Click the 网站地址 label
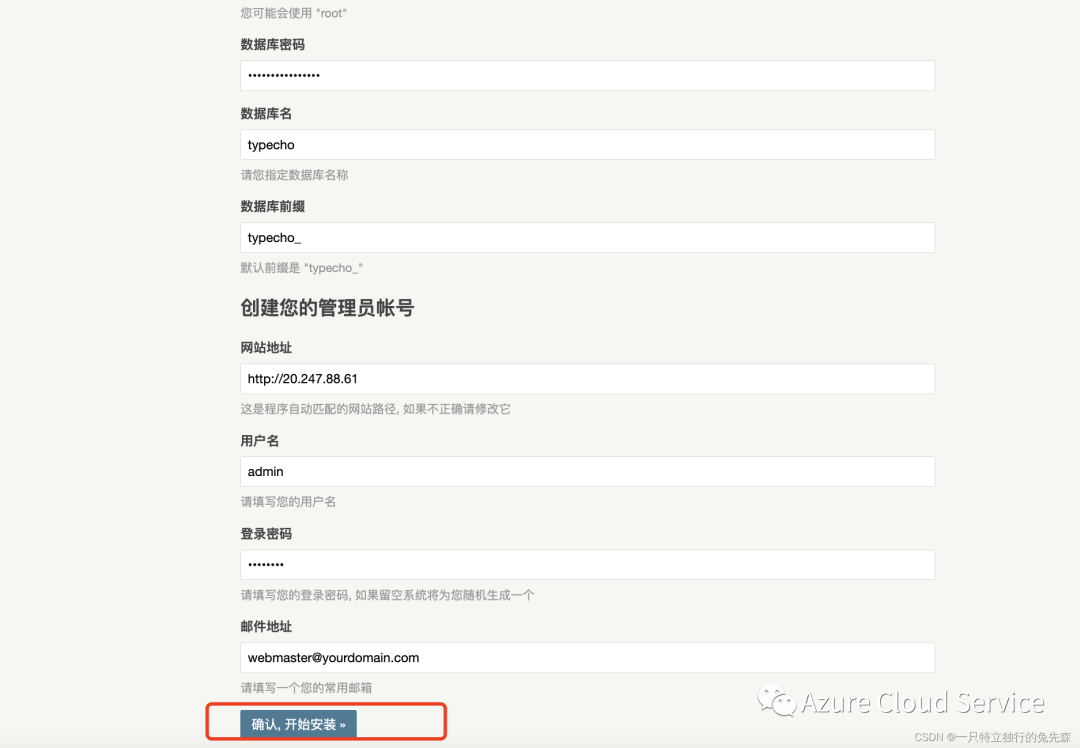This screenshot has height=748, width=1080. click(x=266, y=348)
